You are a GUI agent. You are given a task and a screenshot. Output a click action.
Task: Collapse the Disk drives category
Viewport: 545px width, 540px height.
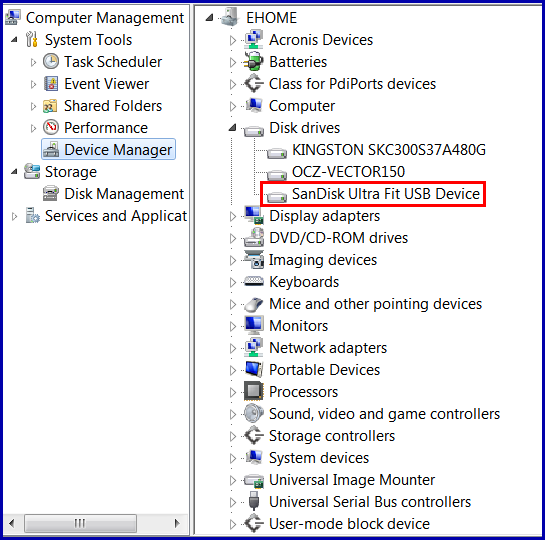232,128
